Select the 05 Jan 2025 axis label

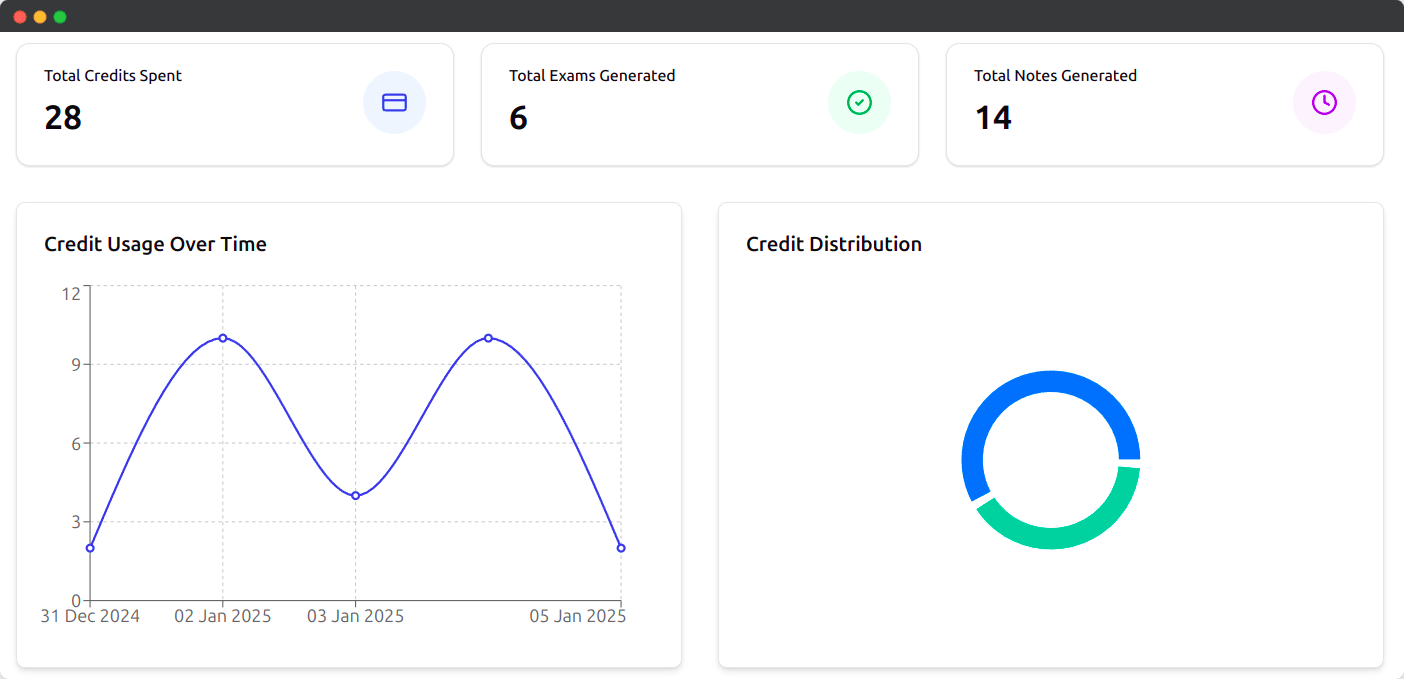[577, 616]
